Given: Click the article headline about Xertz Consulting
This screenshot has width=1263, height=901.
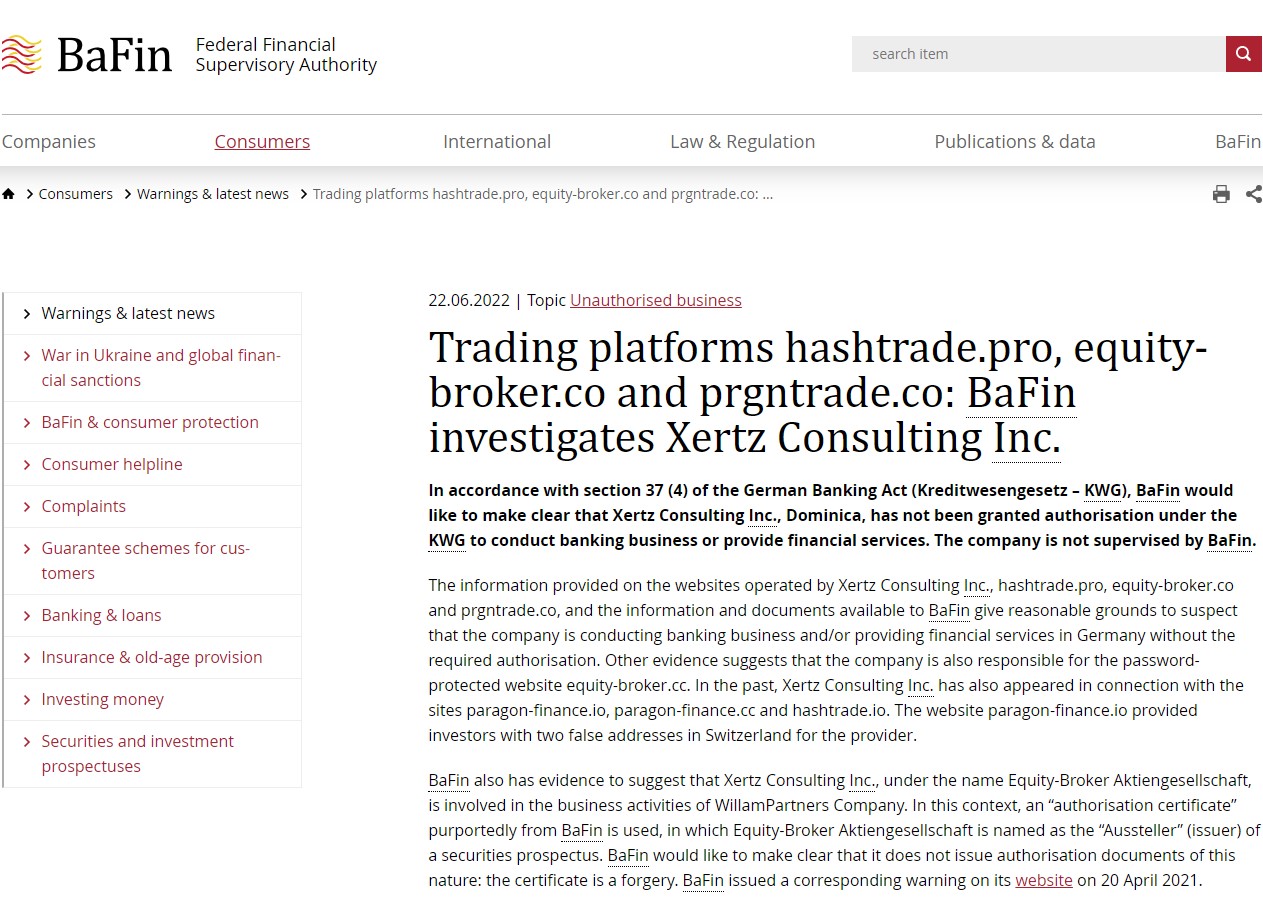Looking at the screenshot, I should pyautogui.click(x=818, y=392).
